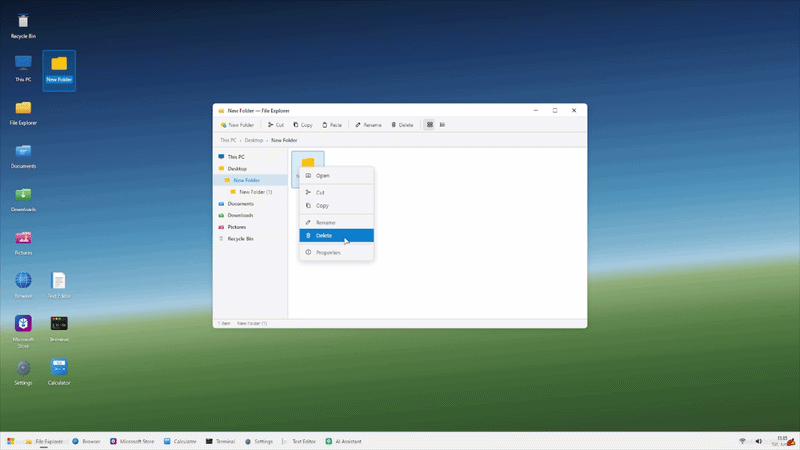Viewport: 800px width, 450px height.
Task: Click '1 item' in the status bar
Action: pyautogui.click(x=224, y=323)
